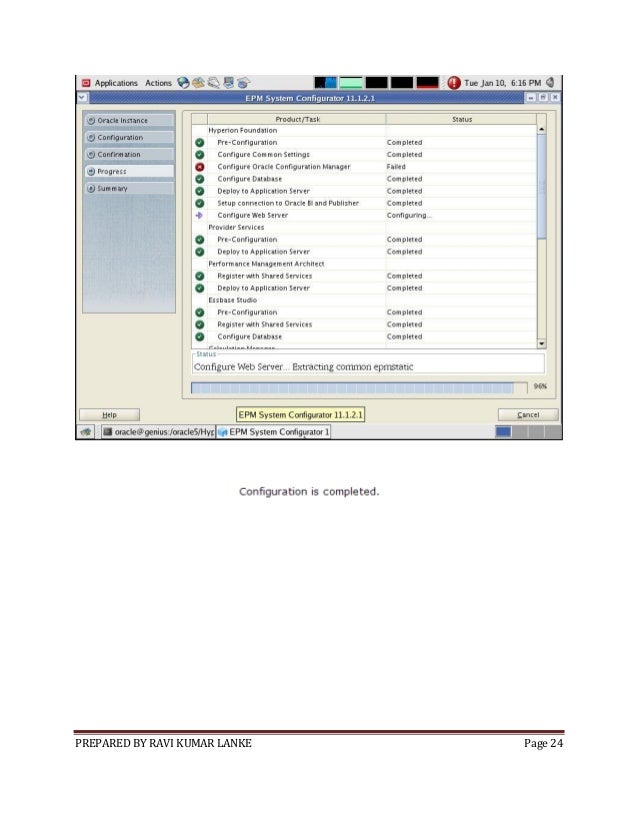Image resolution: width=638 pixels, height=826 pixels.
Task: Click the Status column header
Action: tap(462, 120)
